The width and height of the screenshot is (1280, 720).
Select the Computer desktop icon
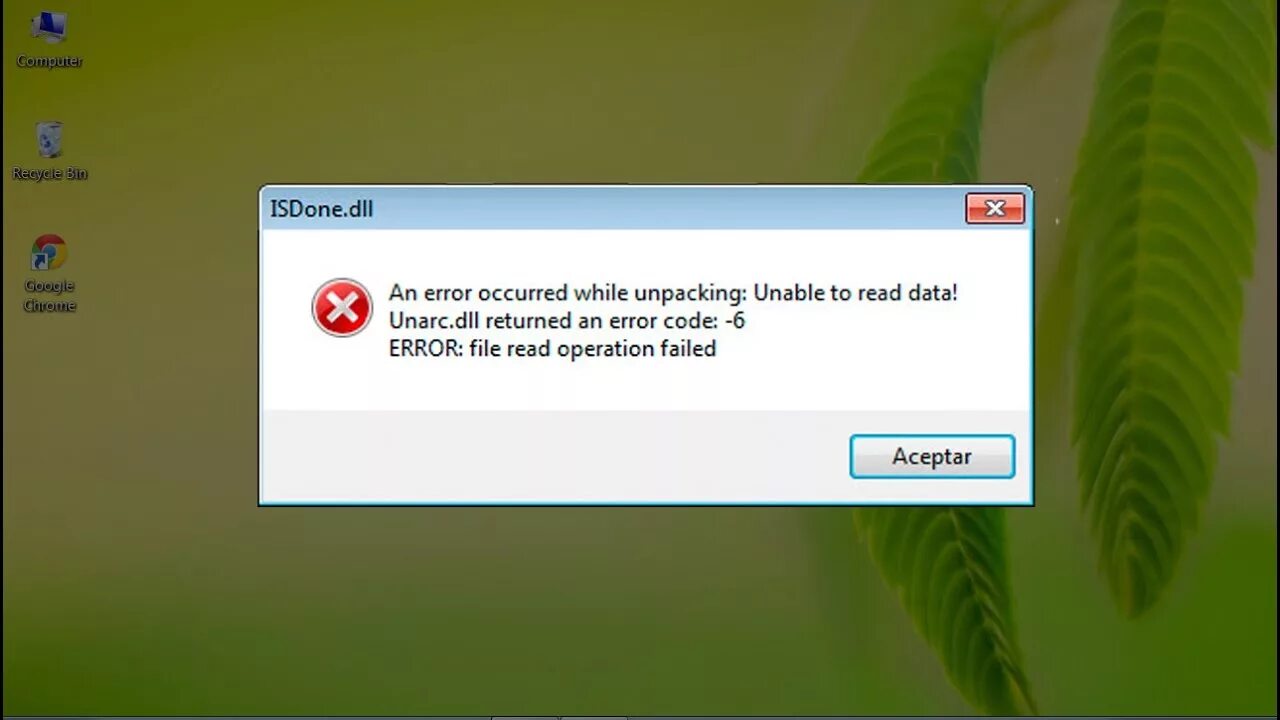[49, 26]
